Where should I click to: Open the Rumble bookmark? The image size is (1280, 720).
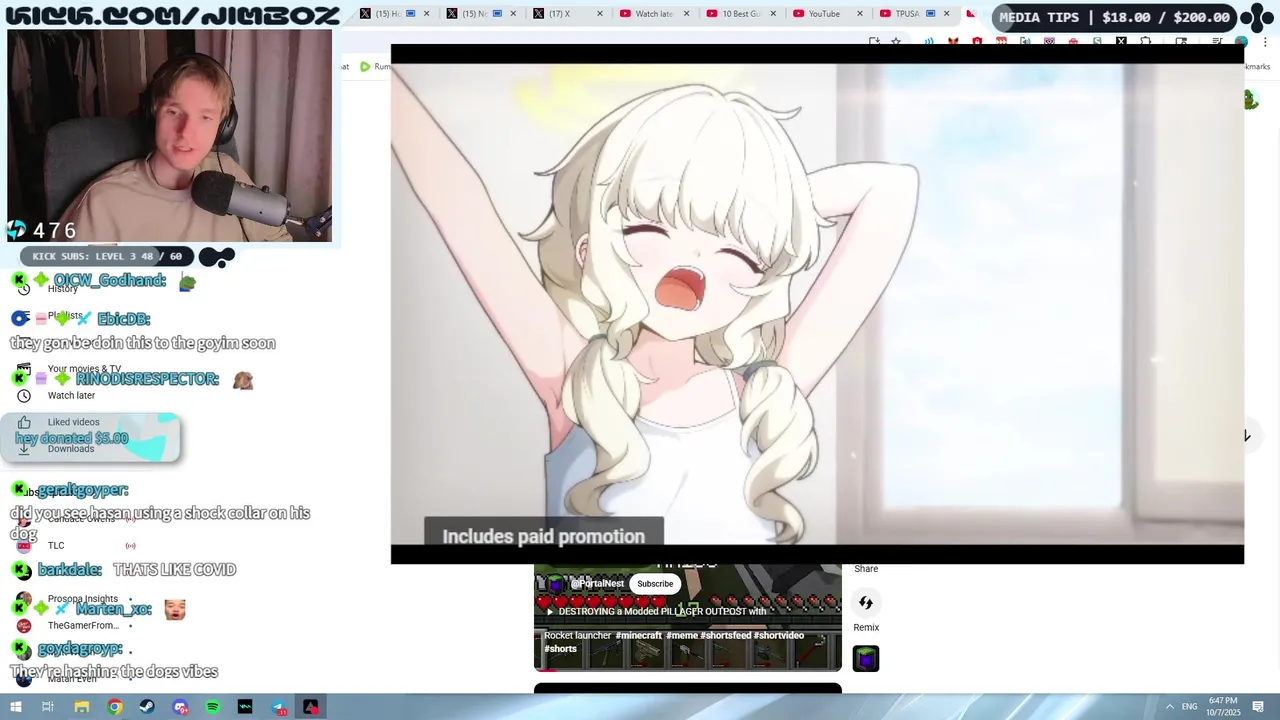click(375, 67)
